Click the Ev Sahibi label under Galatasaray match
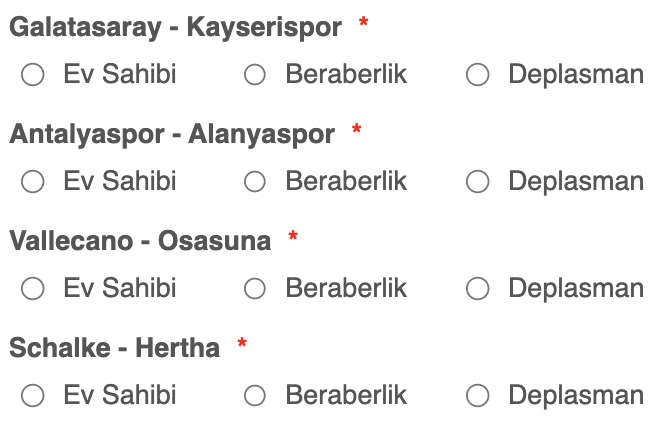Viewport: 664px width, 430px height. (x=120, y=74)
